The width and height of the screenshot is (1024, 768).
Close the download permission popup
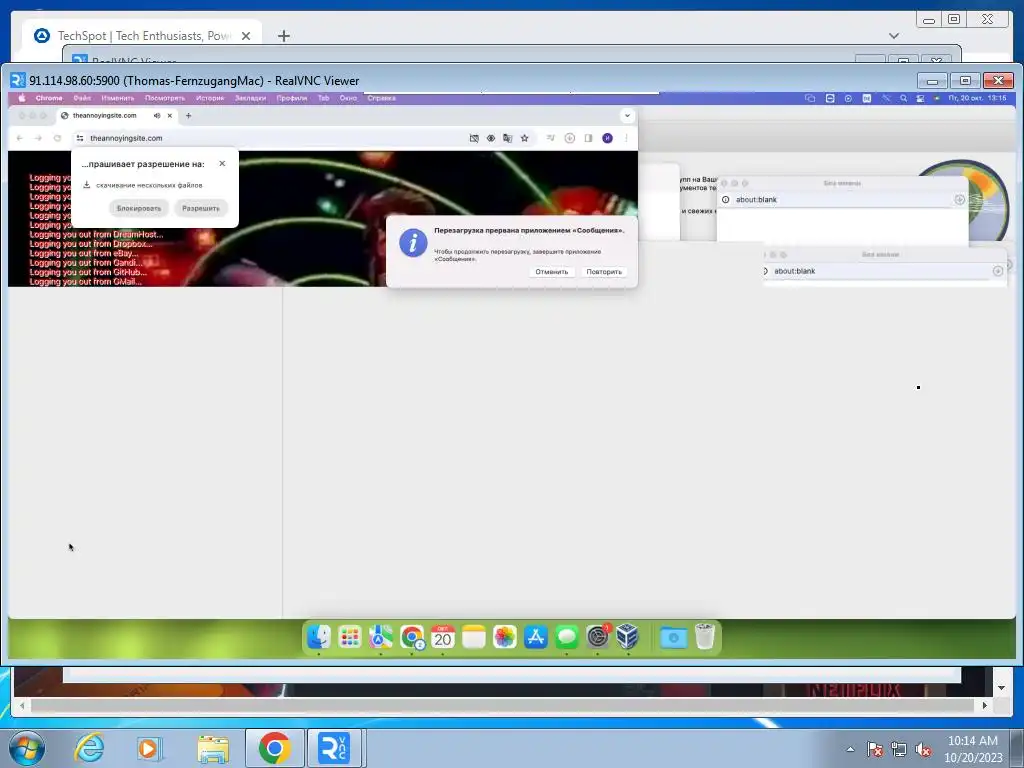[222, 163]
